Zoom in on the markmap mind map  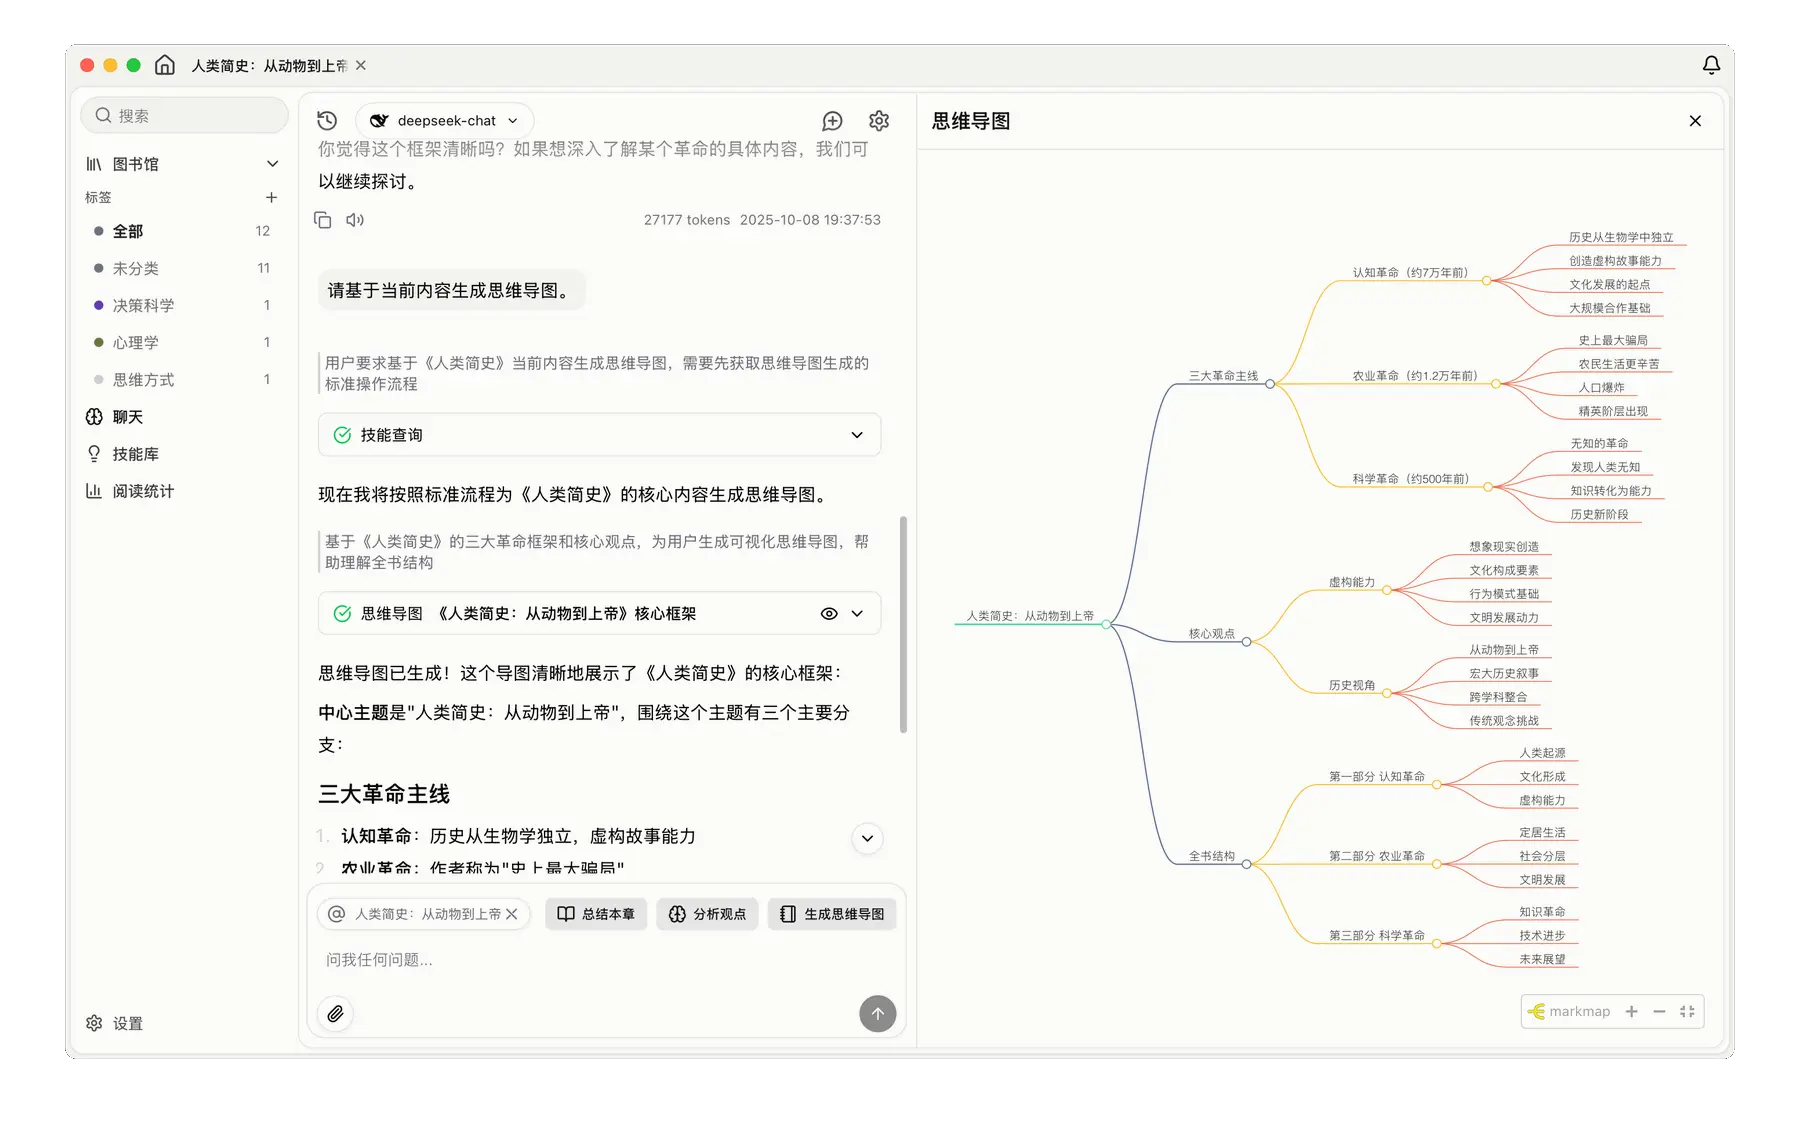[x=1631, y=1012]
